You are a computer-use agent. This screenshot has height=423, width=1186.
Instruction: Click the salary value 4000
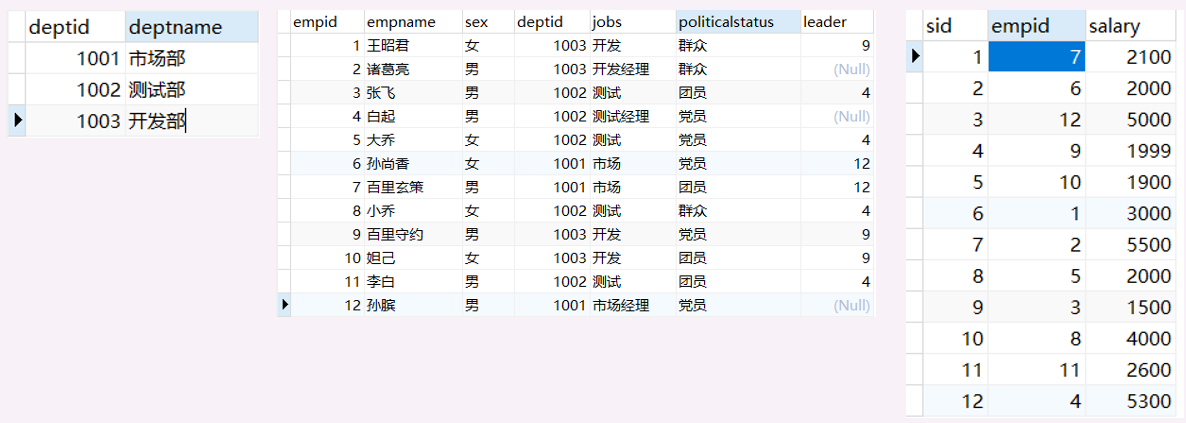coord(1131,338)
